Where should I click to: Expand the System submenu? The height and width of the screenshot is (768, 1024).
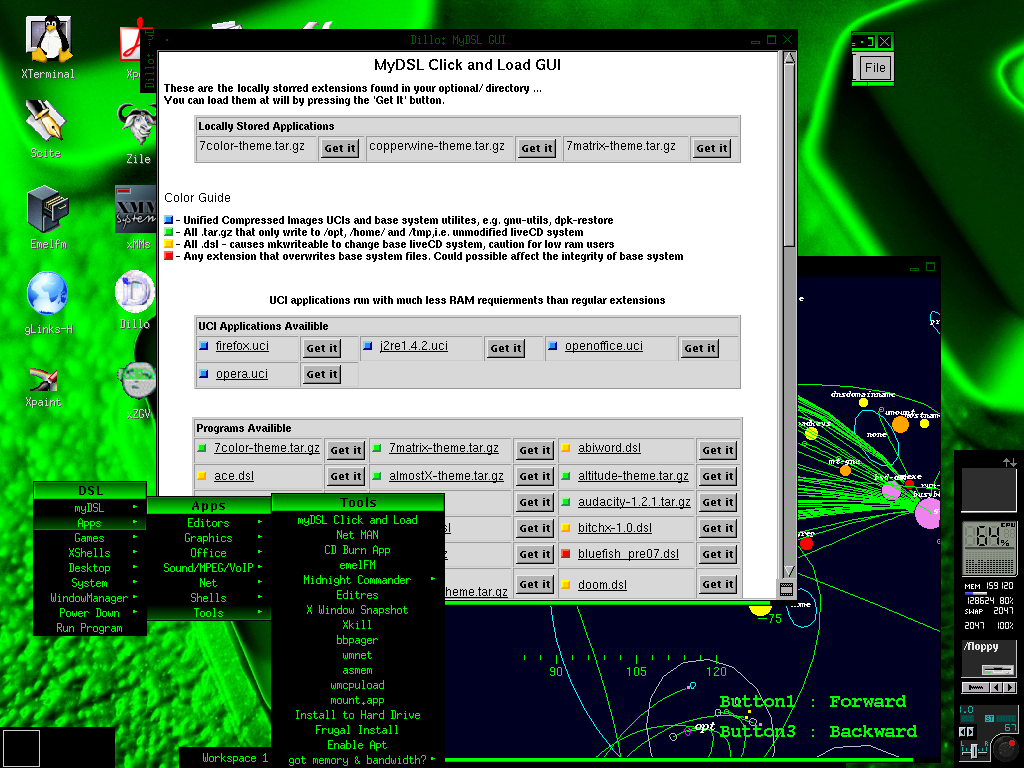tap(89, 583)
